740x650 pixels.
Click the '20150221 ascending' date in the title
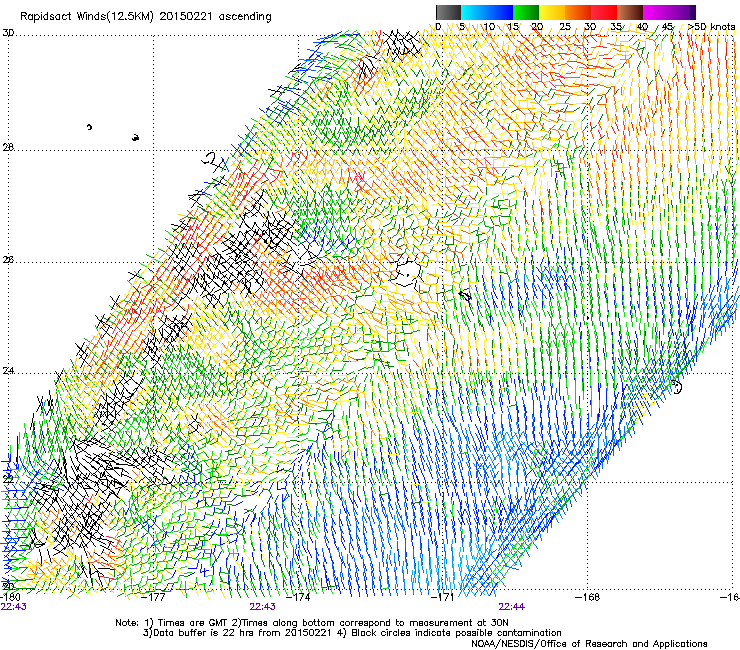tap(216, 17)
